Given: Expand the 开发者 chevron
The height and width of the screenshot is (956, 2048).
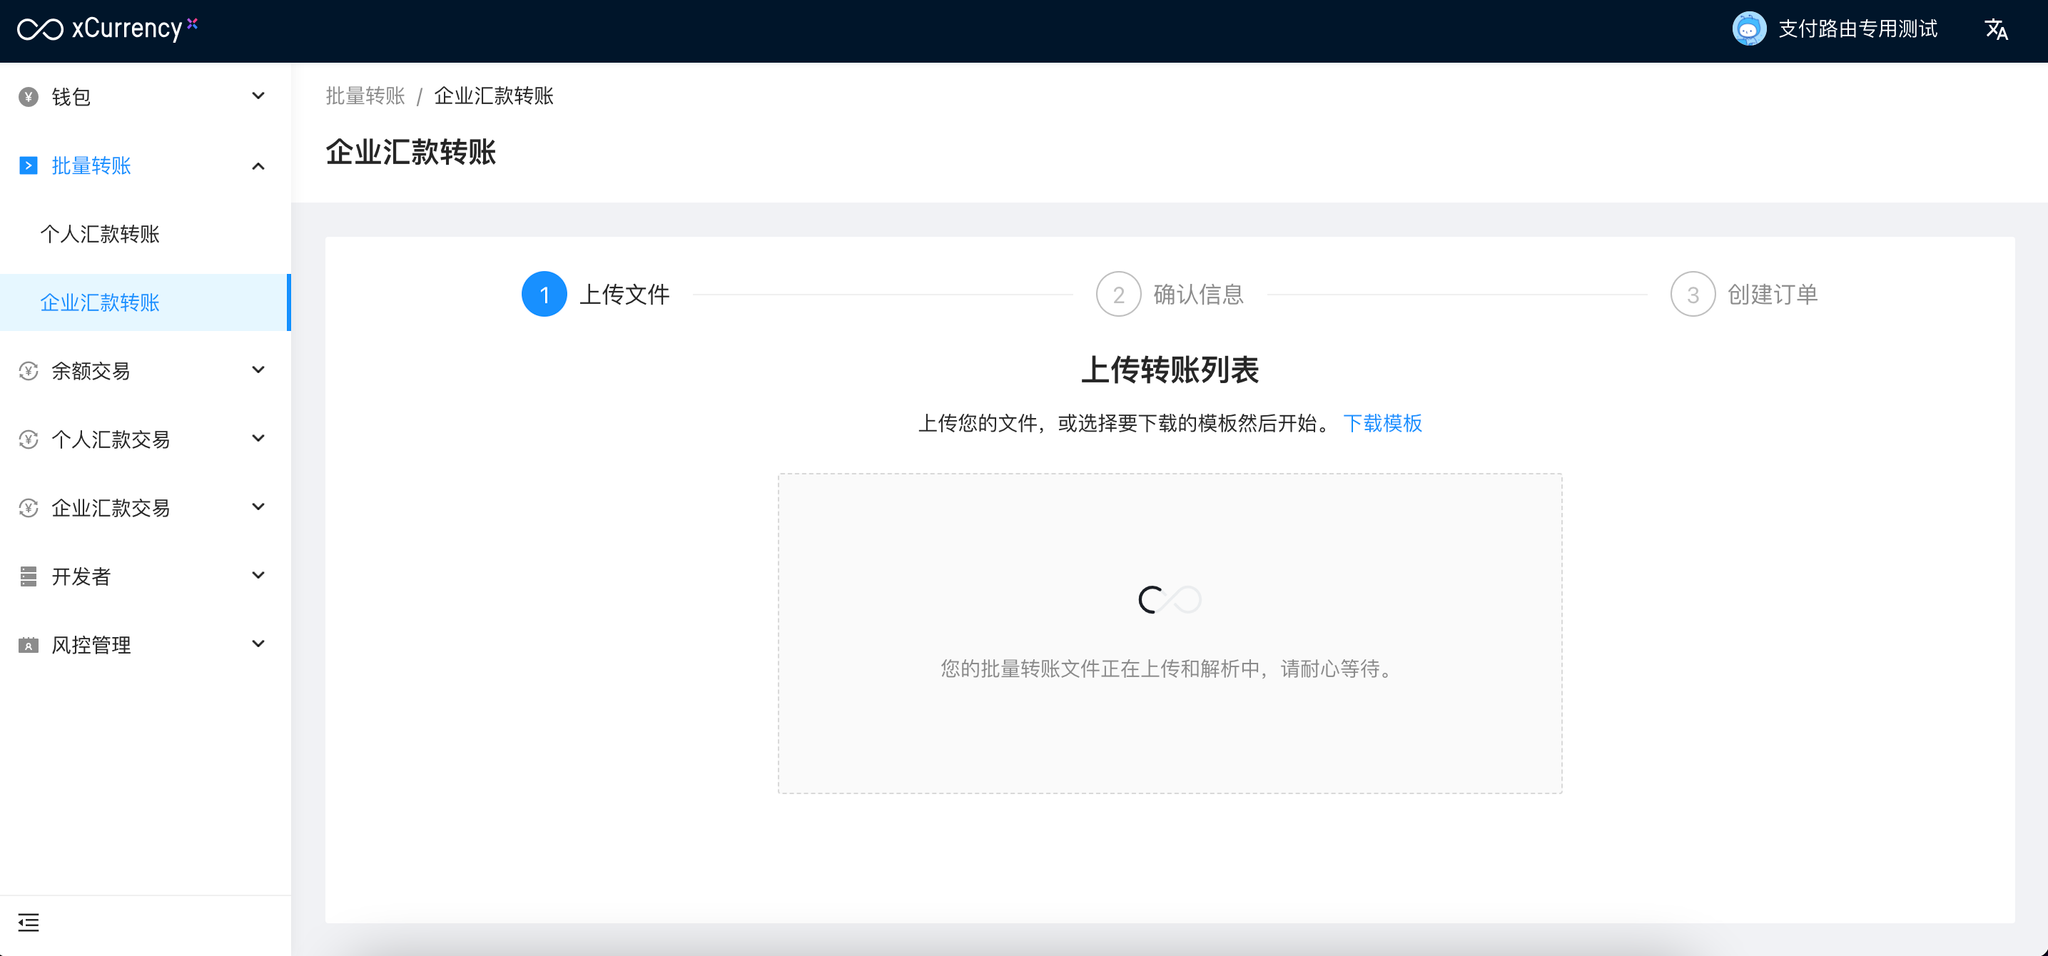Looking at the screenshot, I should click(258, 575).
